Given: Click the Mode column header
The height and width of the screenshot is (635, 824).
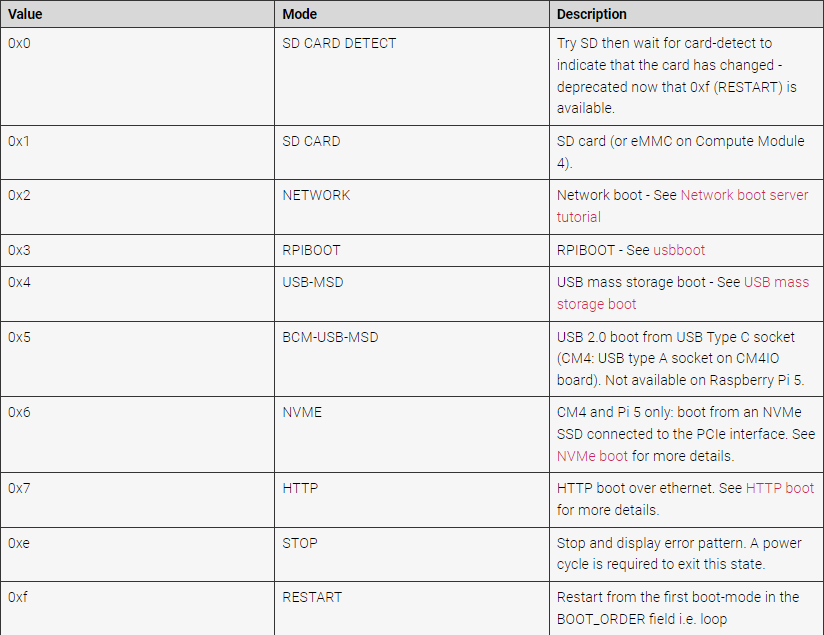Looking at the screenshot, I should coord(411,14).
